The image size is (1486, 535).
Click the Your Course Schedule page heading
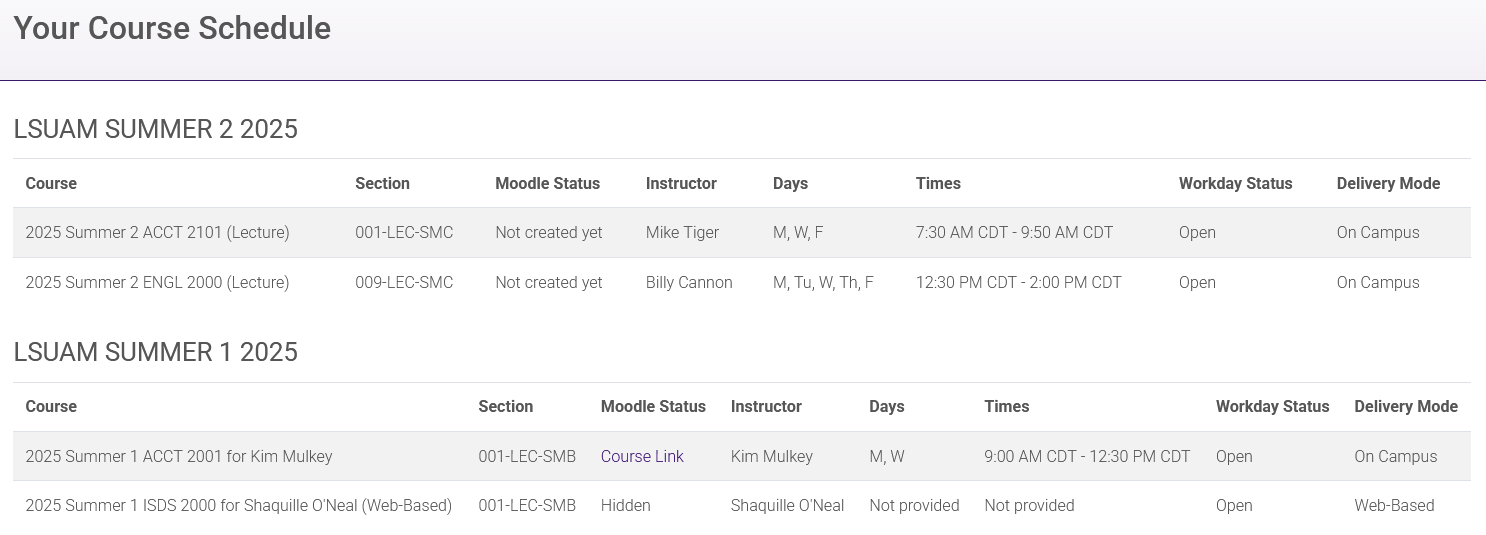coord(172,28)
